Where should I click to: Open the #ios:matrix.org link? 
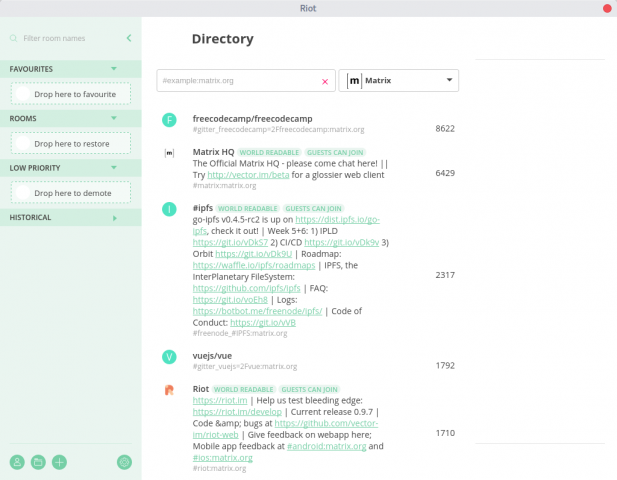[x=223, y=458]
